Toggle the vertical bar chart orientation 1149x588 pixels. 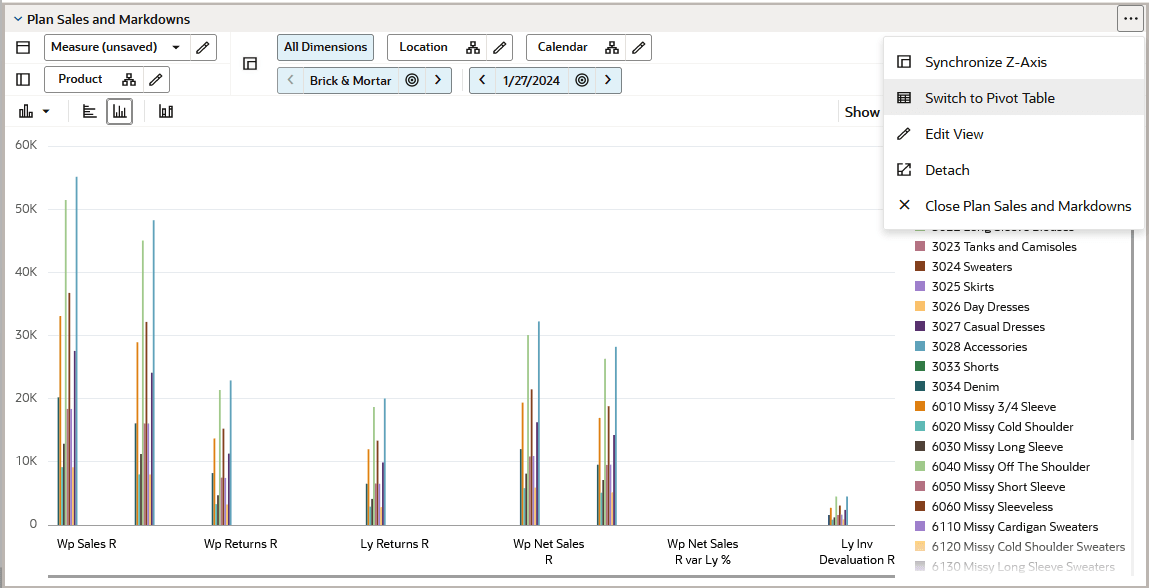pyautogui.click(x=119, y=111)
